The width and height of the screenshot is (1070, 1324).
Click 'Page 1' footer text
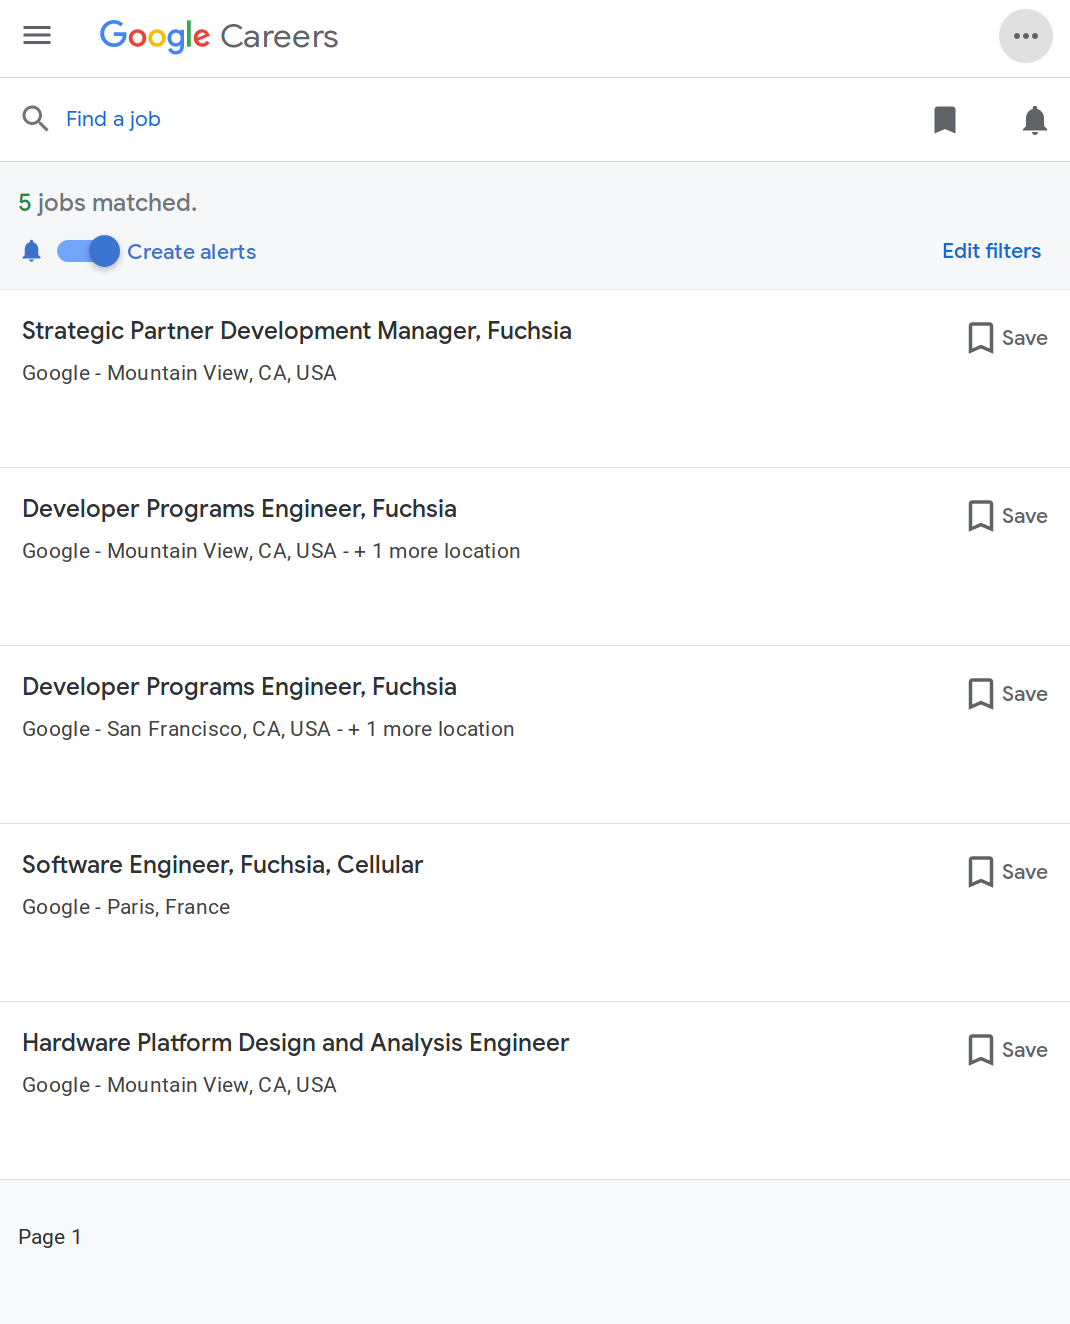(50, 1237)
